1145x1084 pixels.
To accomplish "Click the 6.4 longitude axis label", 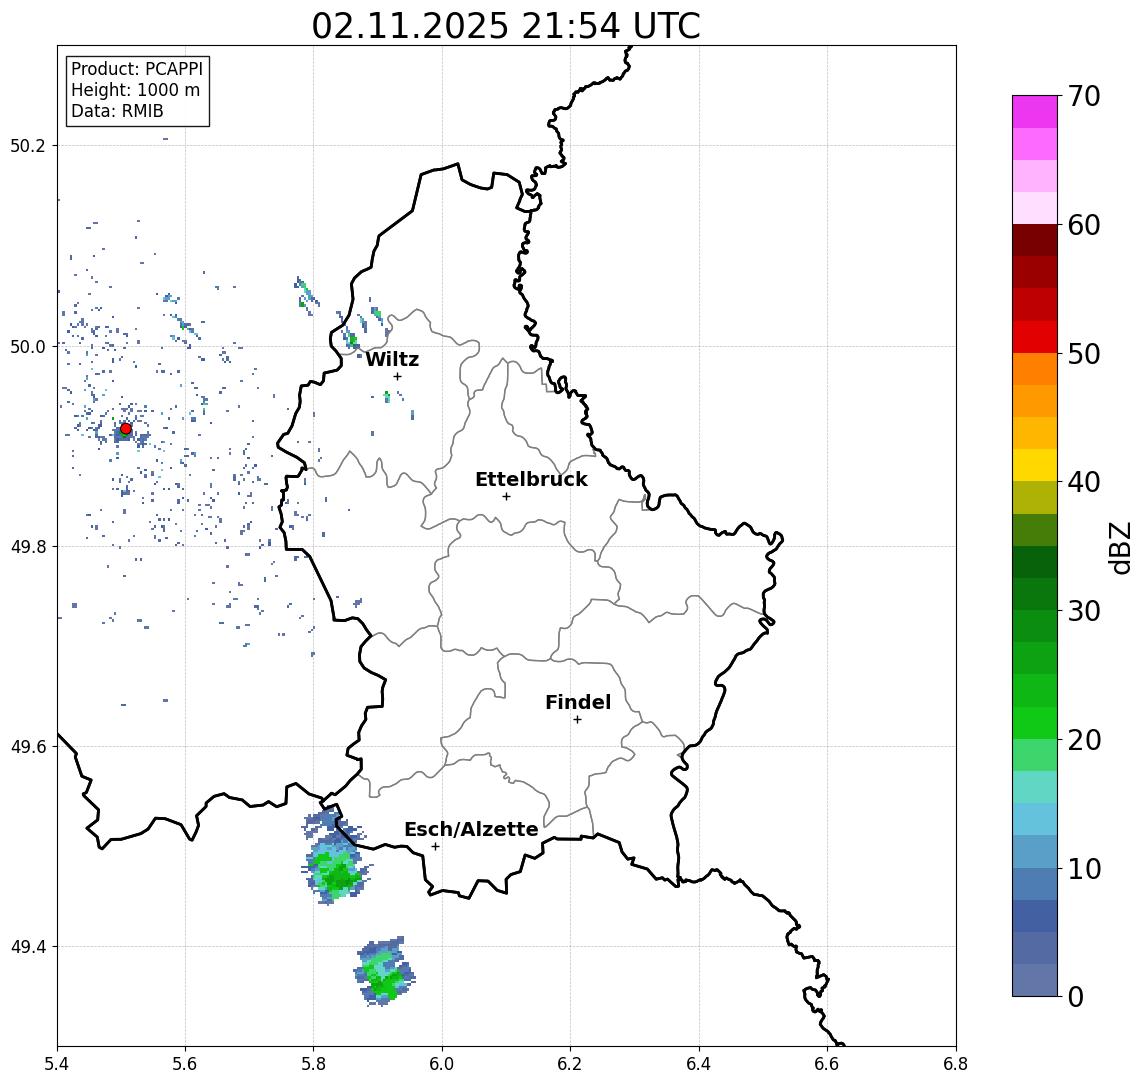I will (699, 1064).
